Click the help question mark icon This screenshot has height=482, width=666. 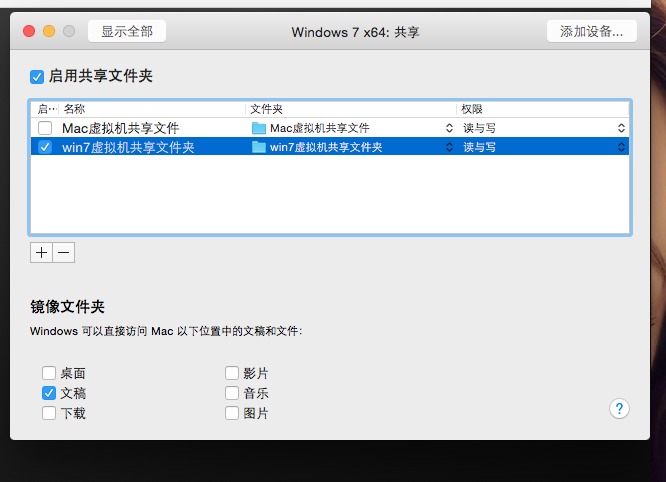[x=619, y=409]
